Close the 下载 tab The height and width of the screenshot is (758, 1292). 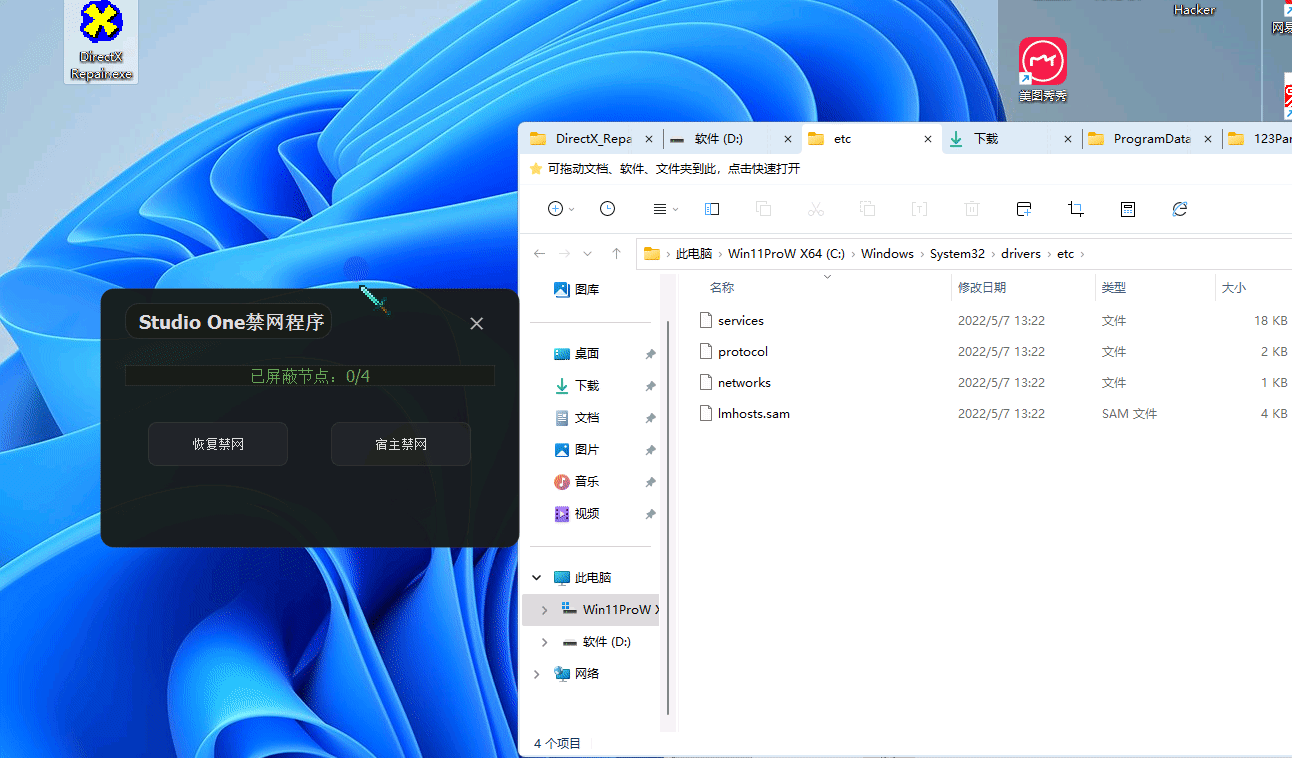(1068, 139)
